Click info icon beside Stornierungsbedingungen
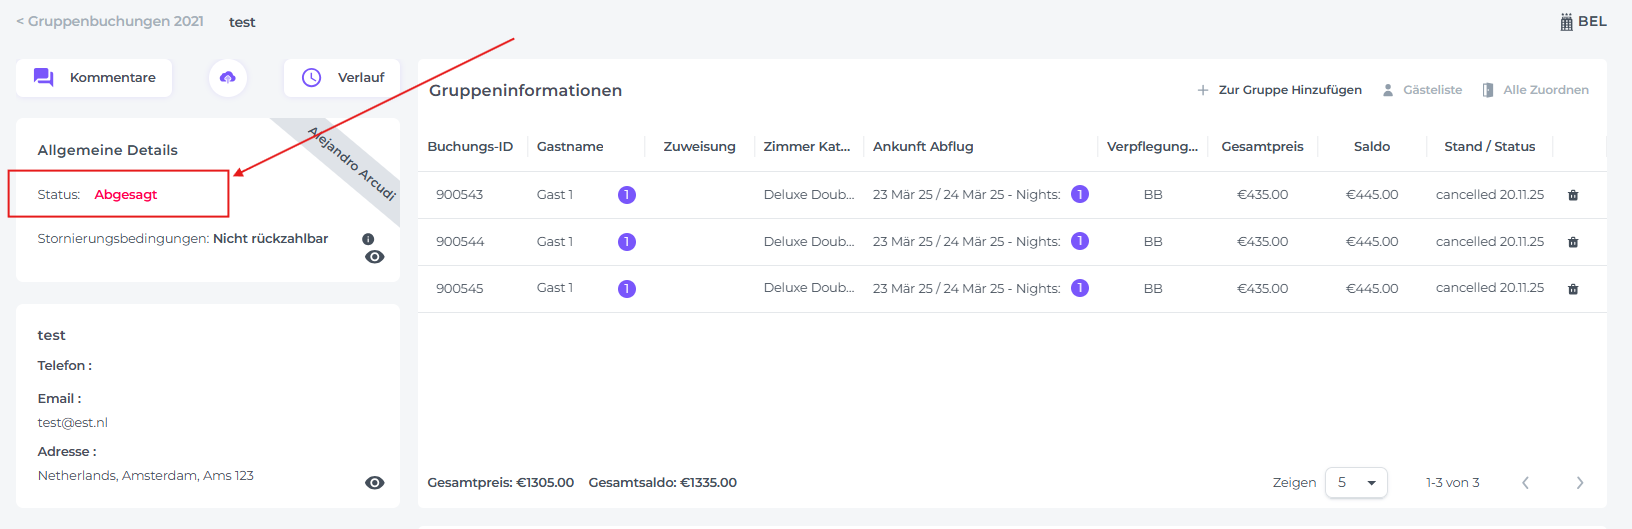This screenshot has width=1632, height=529. pyautogui.click(x=368, y=239)
